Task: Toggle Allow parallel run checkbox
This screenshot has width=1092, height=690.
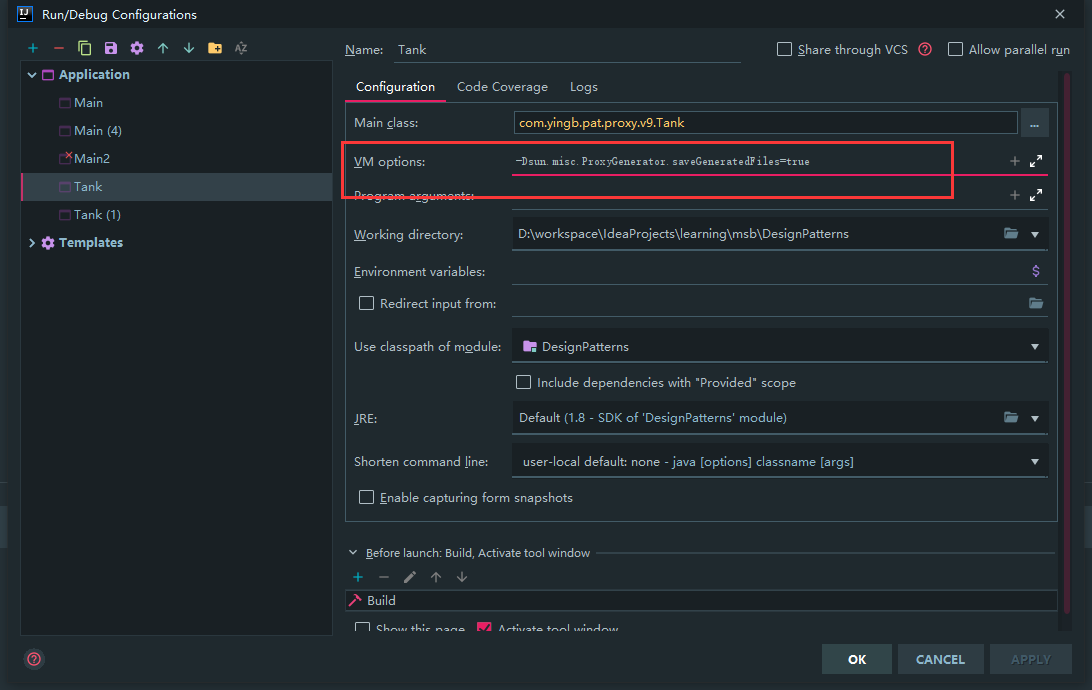Action: (956, 50)
